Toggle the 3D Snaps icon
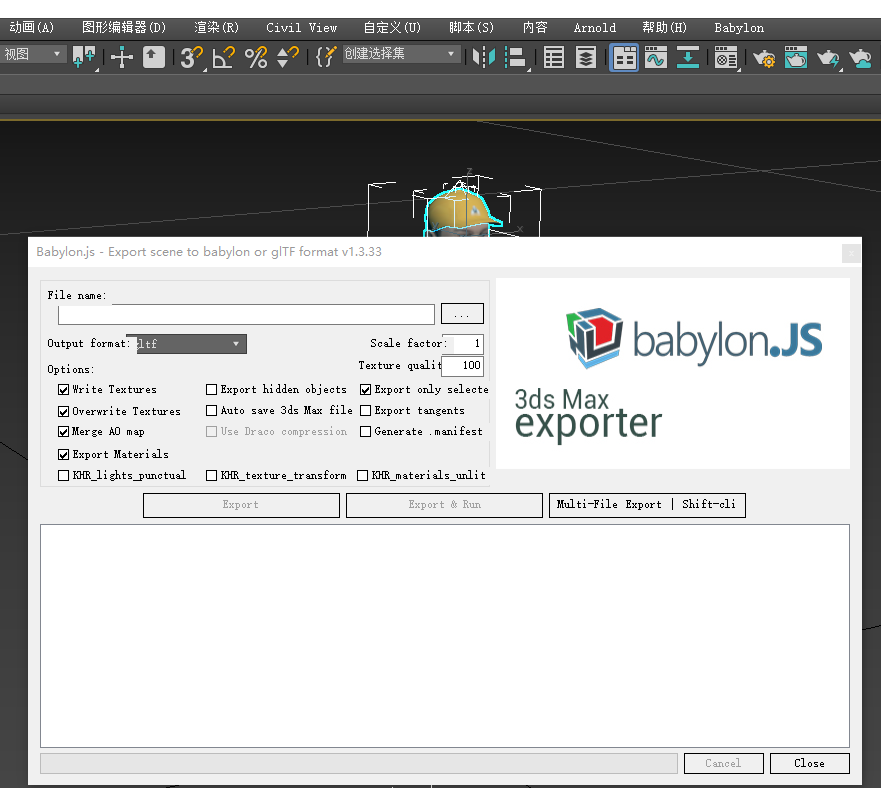The height and width of the screenshot is (788, 881). click(x=191, y=57)
